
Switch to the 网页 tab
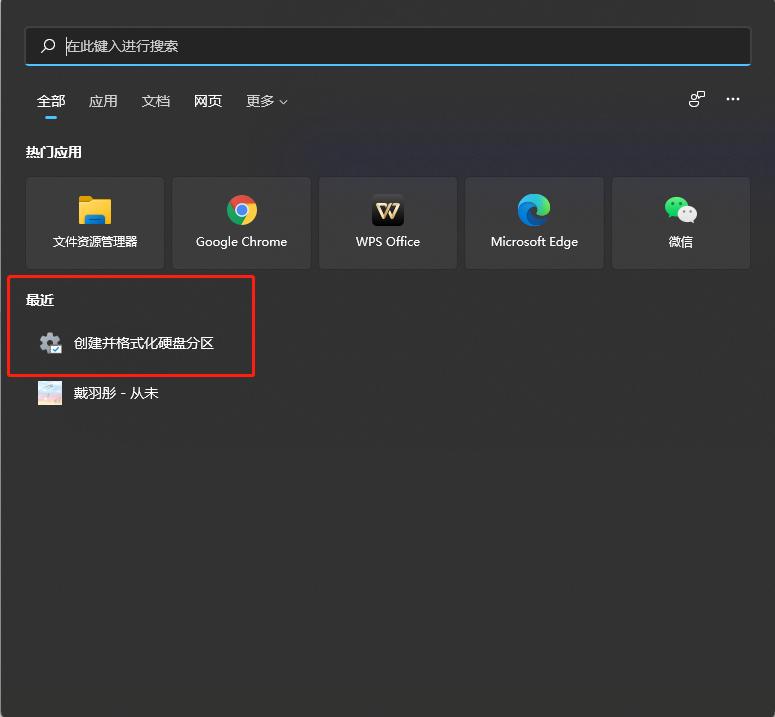(x=208, y=101)
